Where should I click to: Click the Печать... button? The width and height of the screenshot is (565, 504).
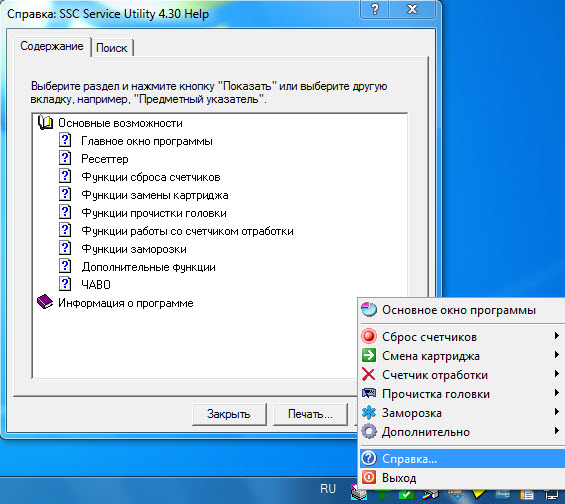click(310, 414)
